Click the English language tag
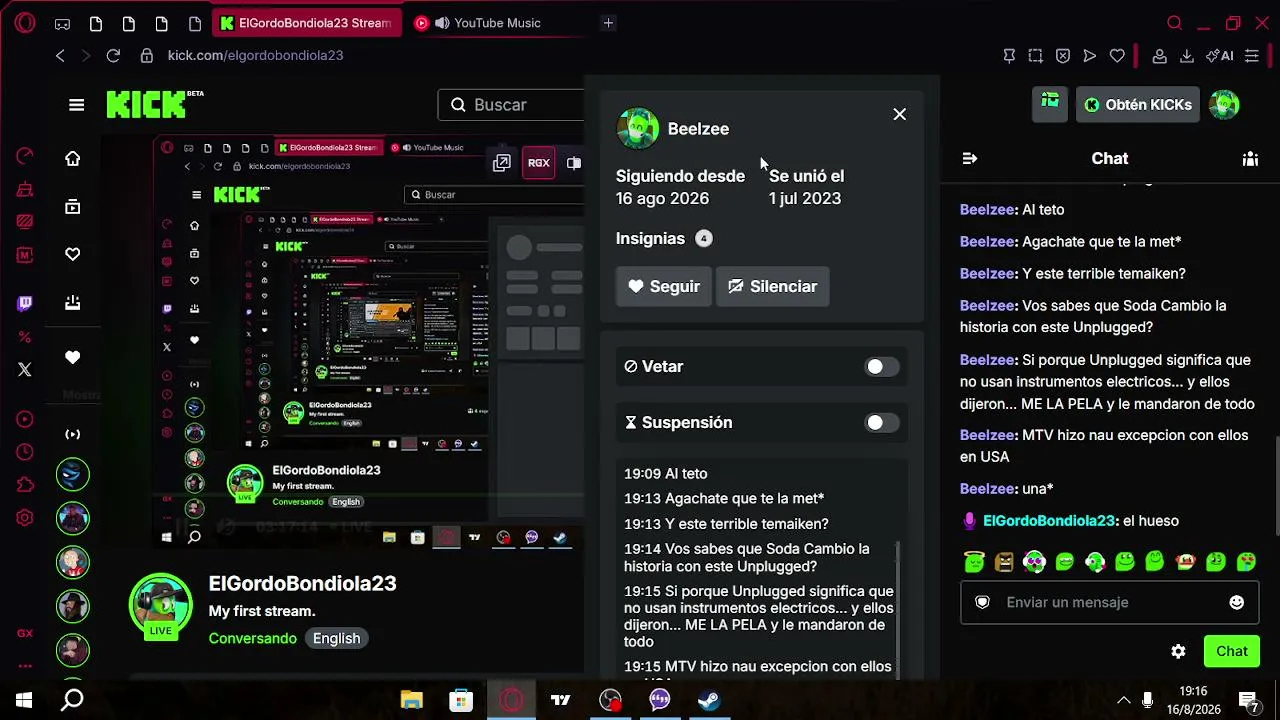 click(x=336, y=638)
